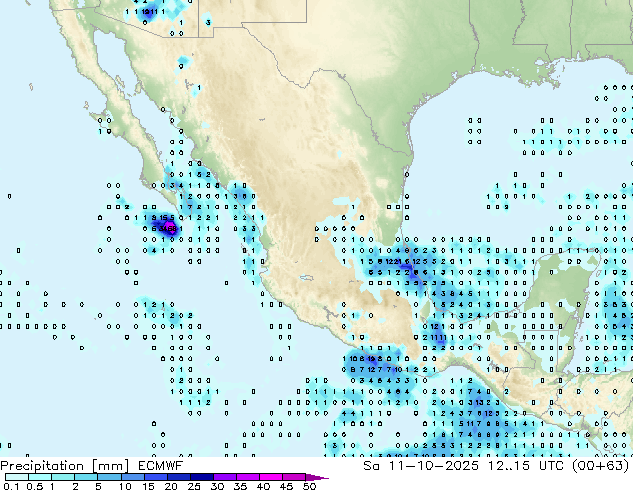The width and height of the screenshot is (634, 490).
Task: Click the 'Precipitation' title word
Action: point(42,466)
